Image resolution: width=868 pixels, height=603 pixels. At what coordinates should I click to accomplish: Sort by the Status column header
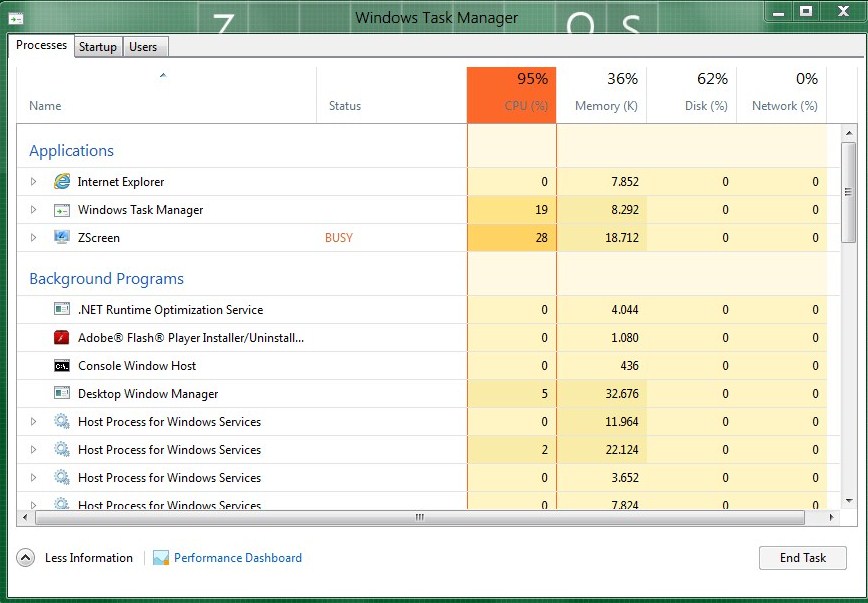(391, 95)
